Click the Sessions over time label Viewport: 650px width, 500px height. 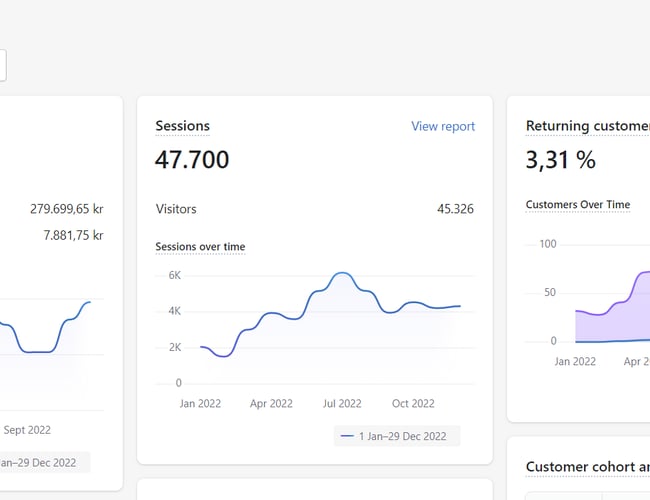click(200, 246)
